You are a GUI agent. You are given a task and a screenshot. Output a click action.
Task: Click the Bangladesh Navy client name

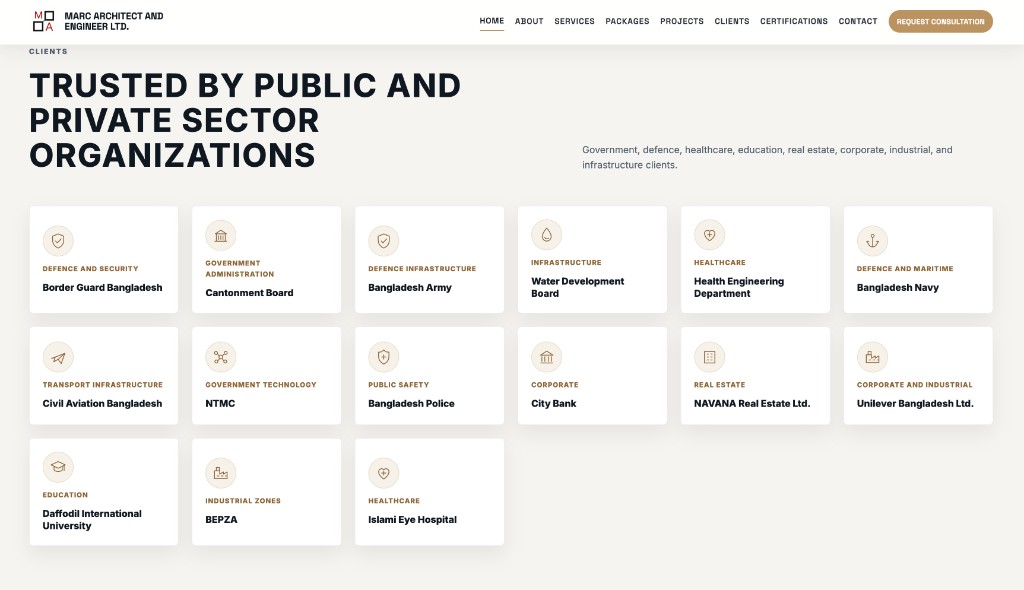click(x=897, y=287)
